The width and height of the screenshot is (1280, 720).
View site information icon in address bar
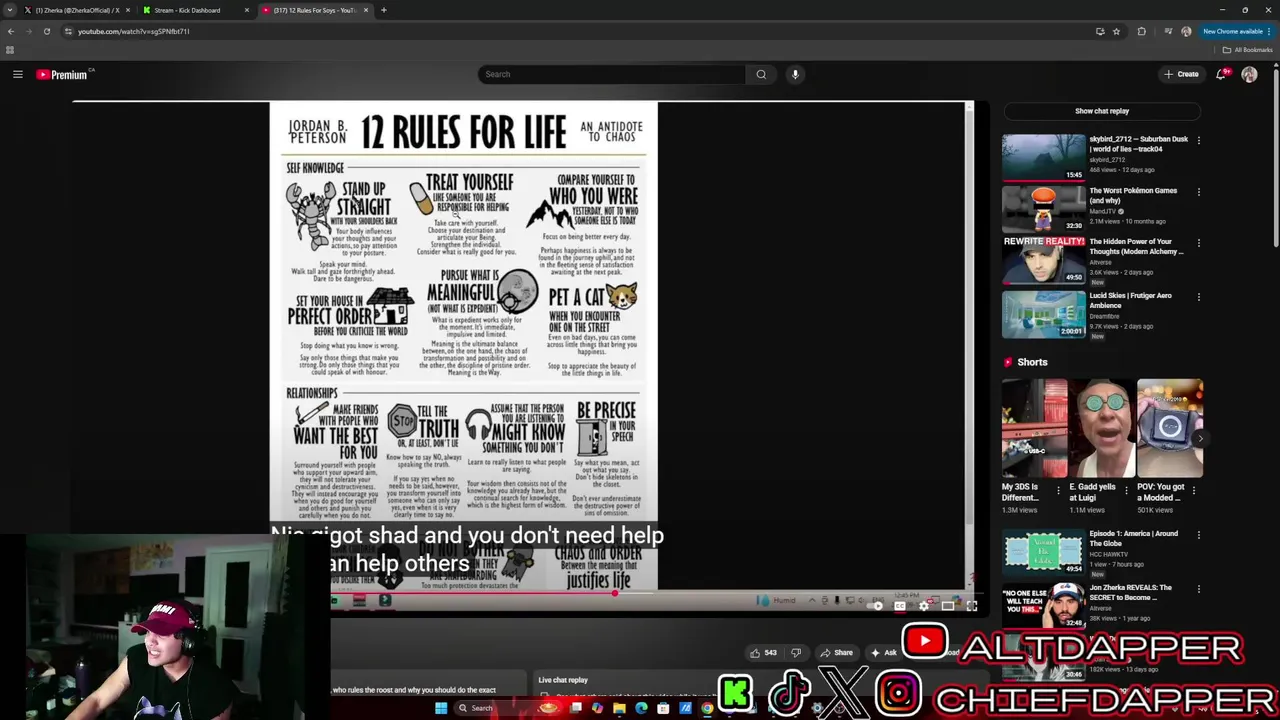click(68, 31)
